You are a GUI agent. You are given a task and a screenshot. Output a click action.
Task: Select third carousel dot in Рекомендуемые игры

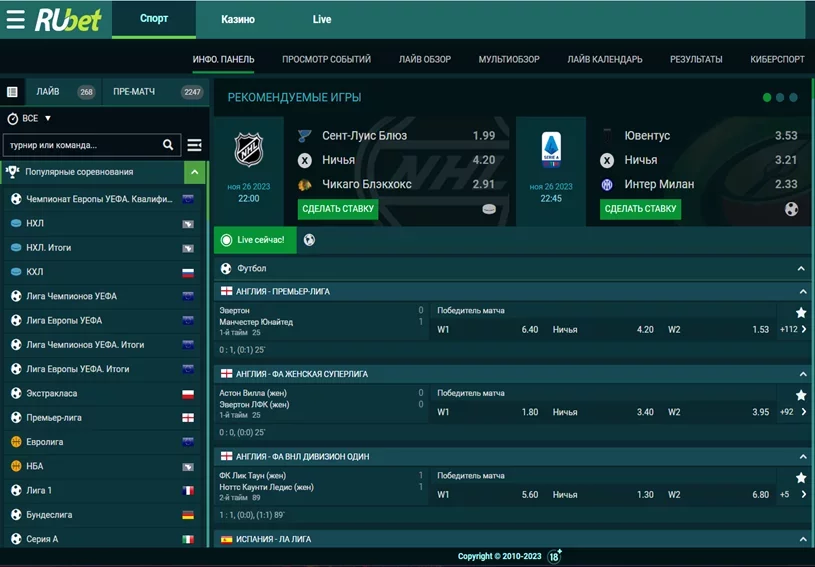tap(793, 97)
